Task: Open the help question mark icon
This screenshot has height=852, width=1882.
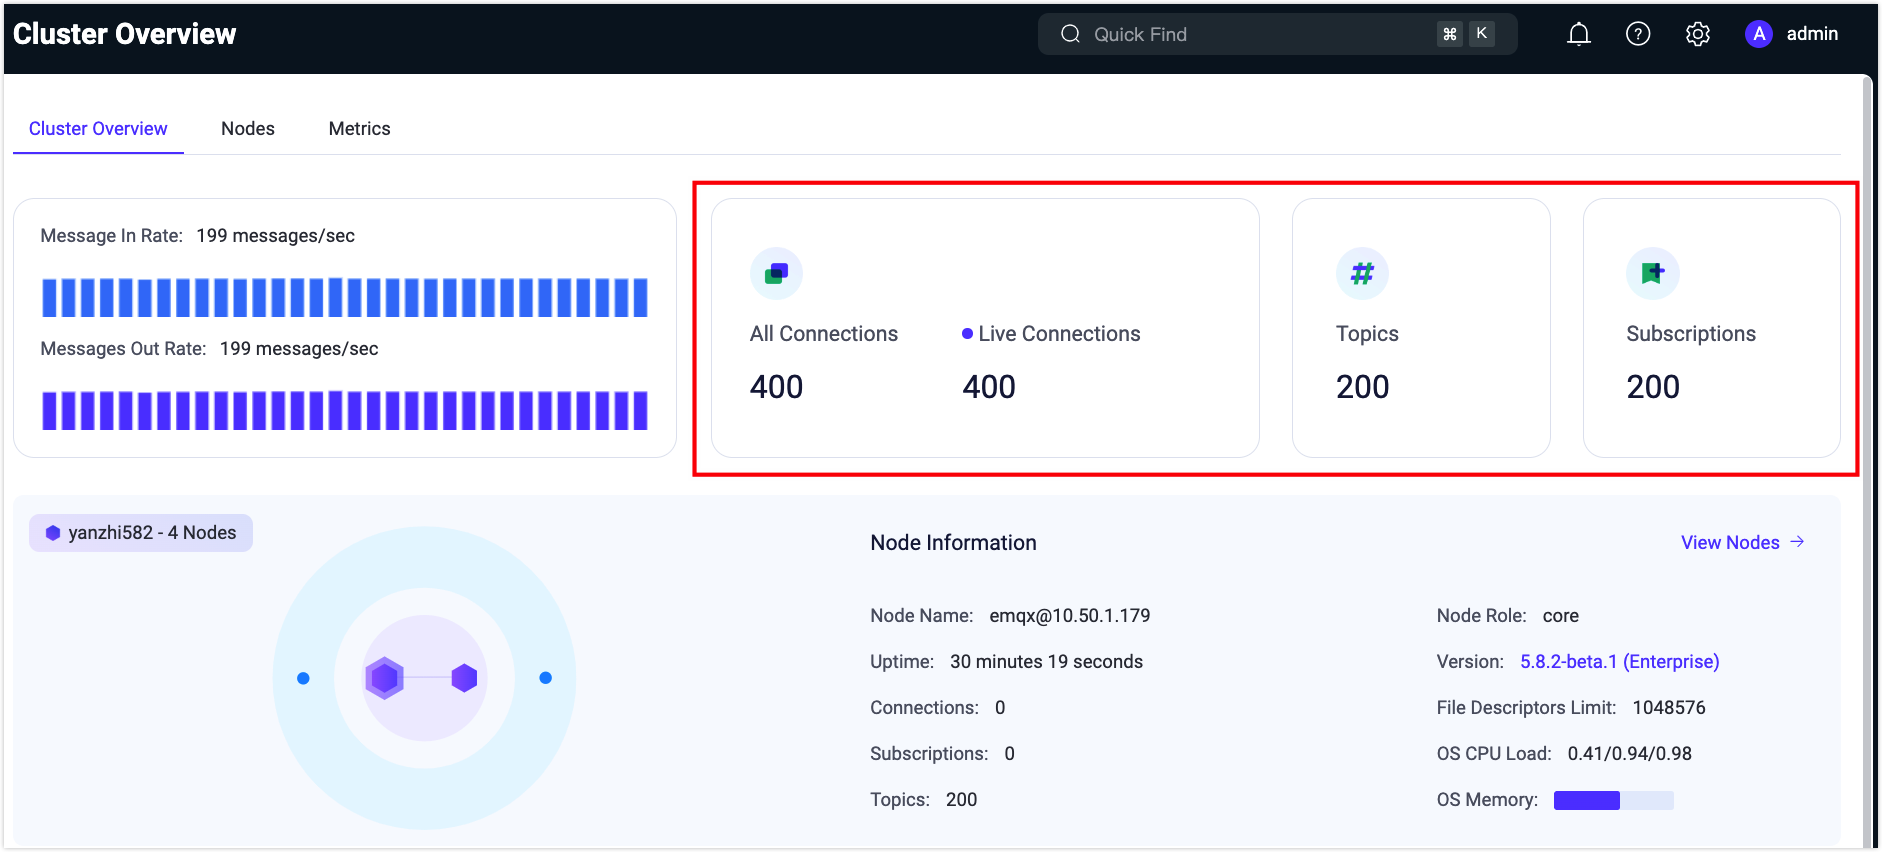Action: (x=1638, y=34)
